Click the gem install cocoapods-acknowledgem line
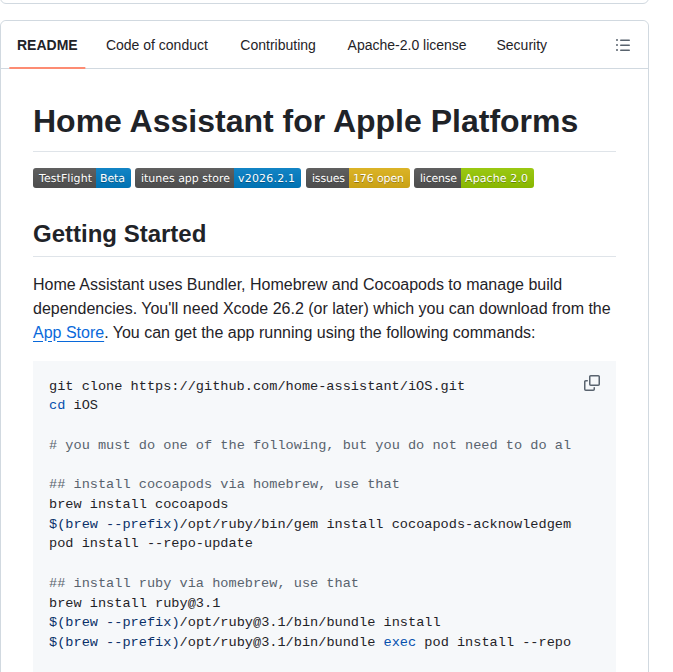 point(310,524)
